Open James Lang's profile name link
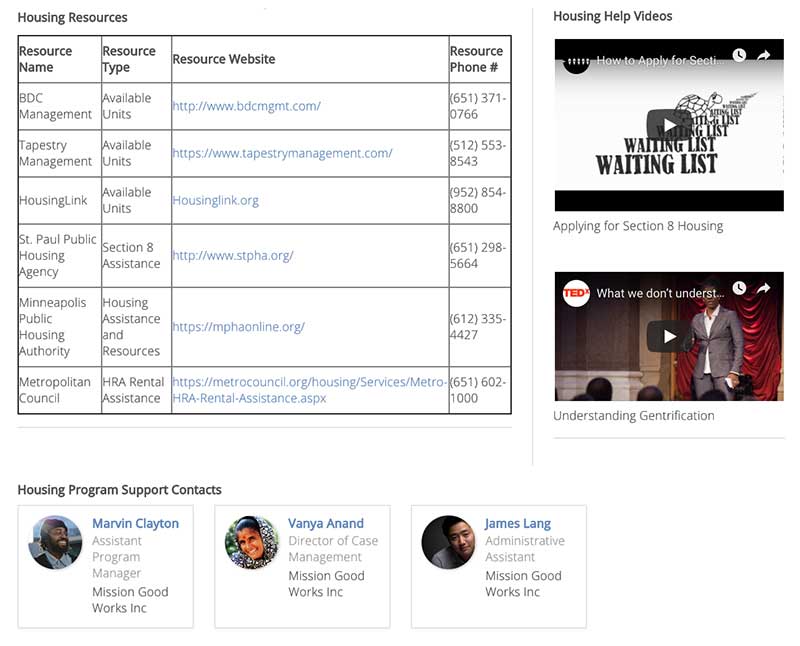This screenshot has width=800, height=646. click(517, 524)
